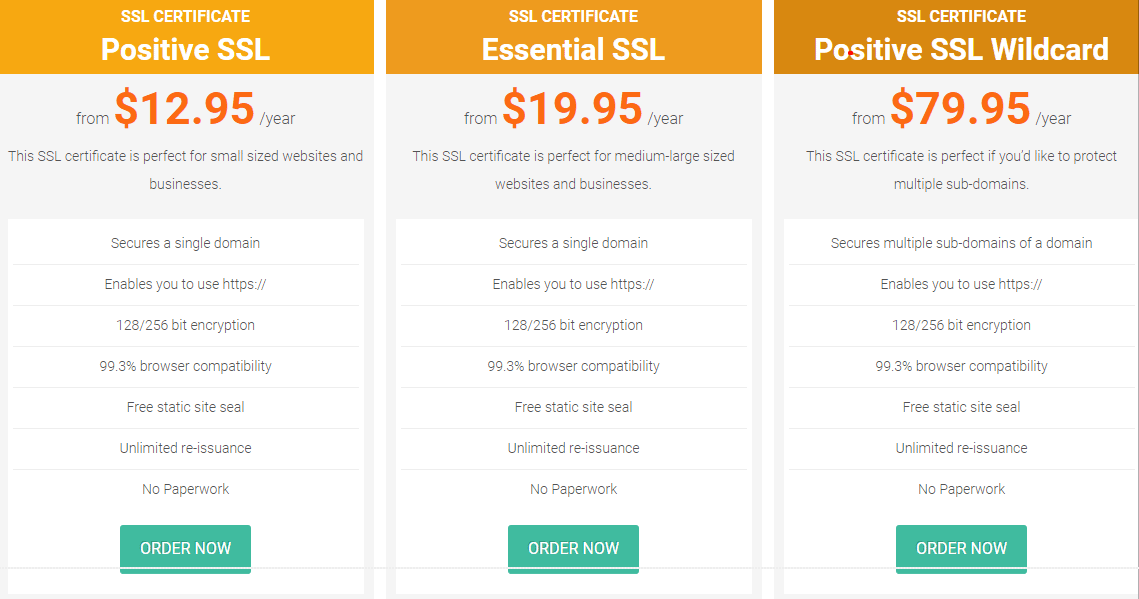Click 'Secures a single domain' in Essential SSL
This screenshot has height=599, width=1139.
point(573,243)
